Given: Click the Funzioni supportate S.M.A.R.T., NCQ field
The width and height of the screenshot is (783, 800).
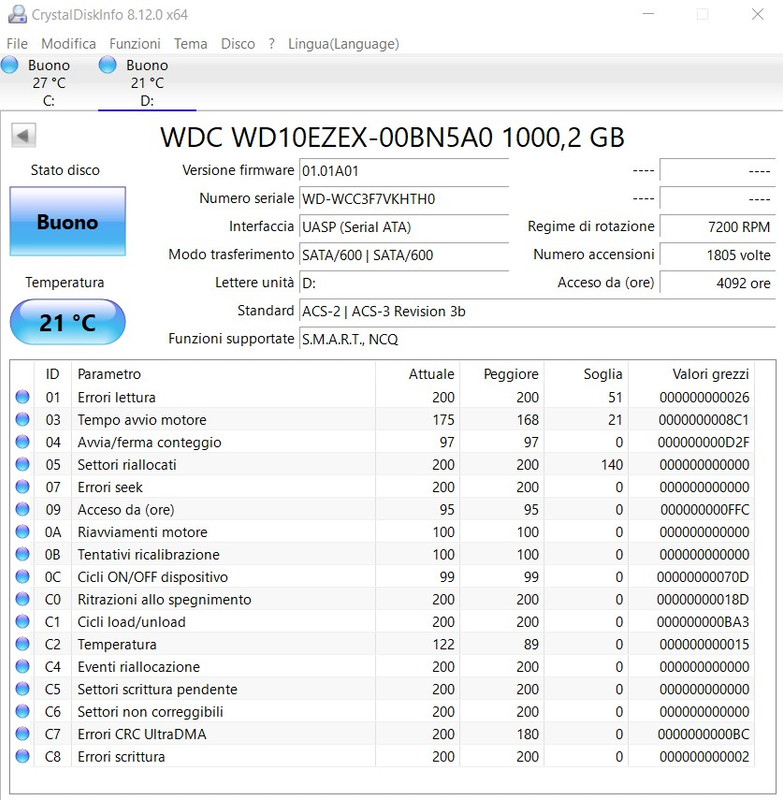Looking at the screenshot, I should point(537,339).
